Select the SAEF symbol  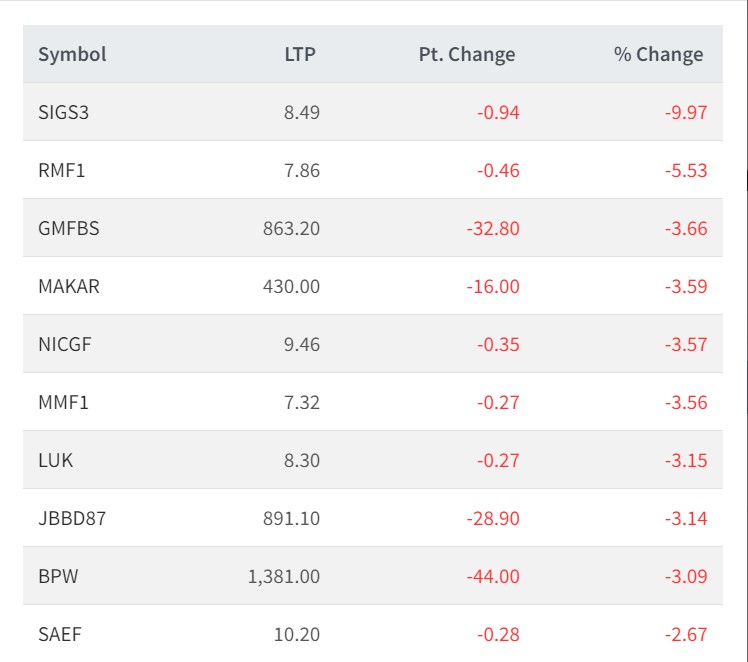pyautogui.click(x=59, y=634)
